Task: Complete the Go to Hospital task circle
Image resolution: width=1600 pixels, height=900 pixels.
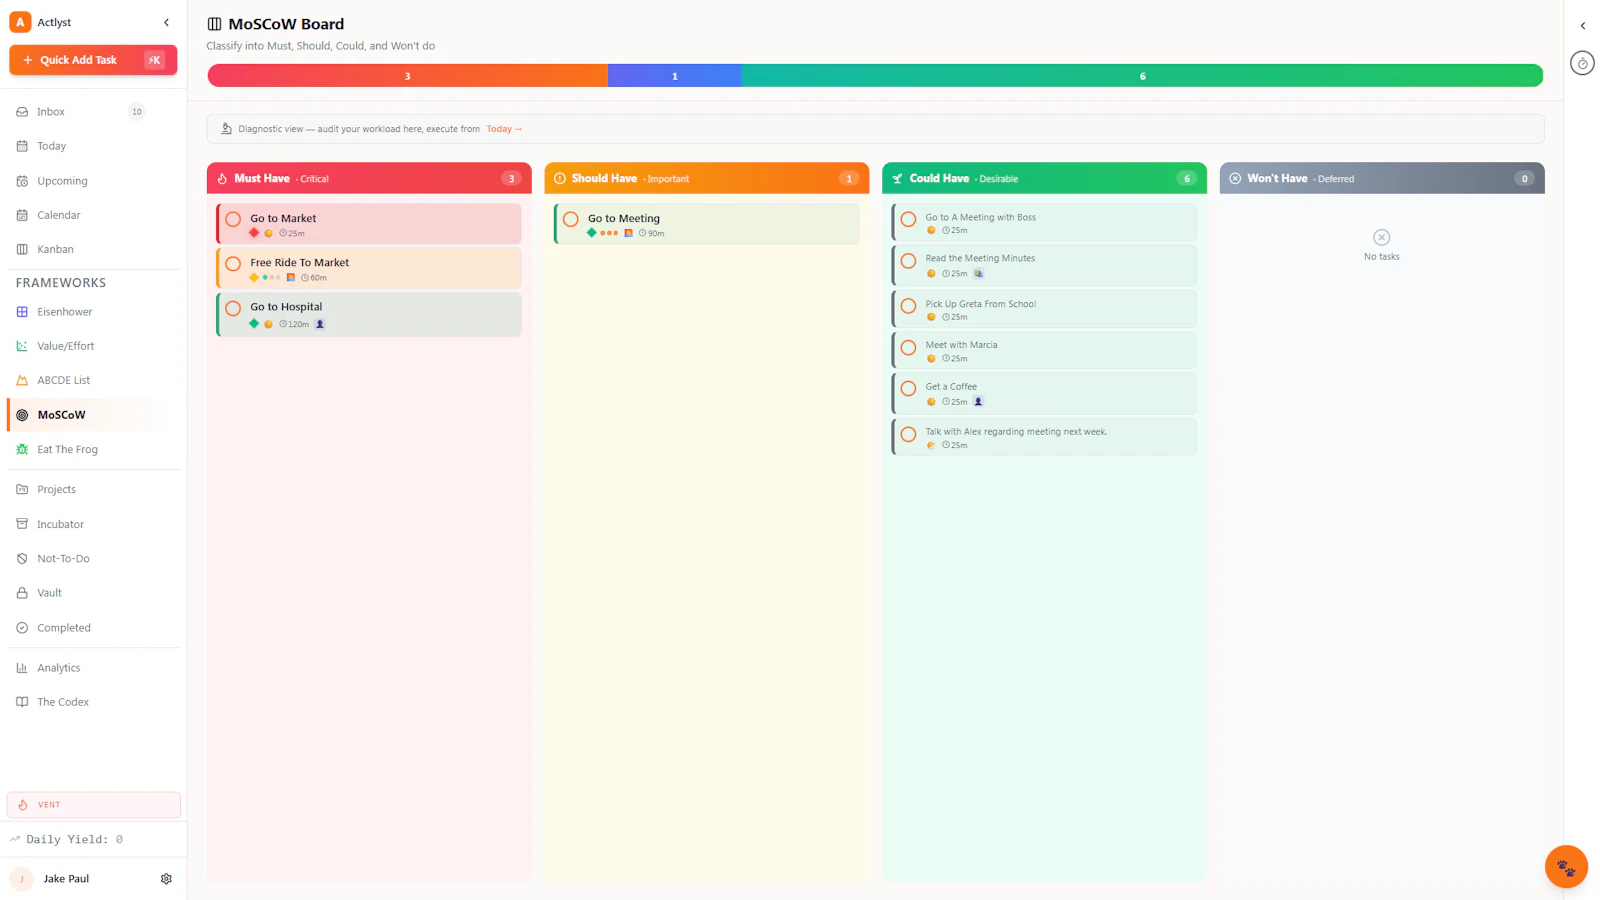Action: (x=233, y=308)
